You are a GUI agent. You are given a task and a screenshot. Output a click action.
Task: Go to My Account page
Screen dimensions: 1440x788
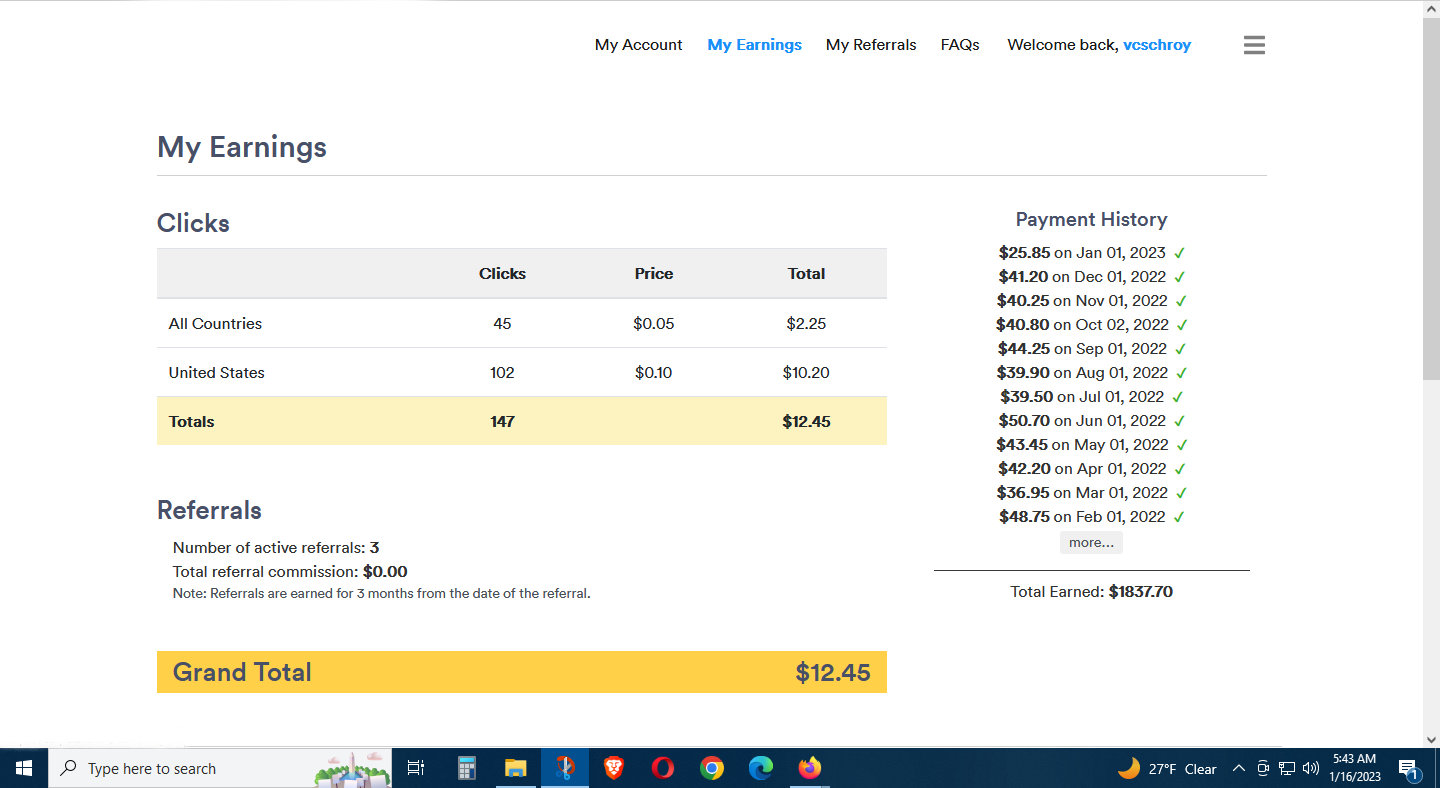pos(638,45)
